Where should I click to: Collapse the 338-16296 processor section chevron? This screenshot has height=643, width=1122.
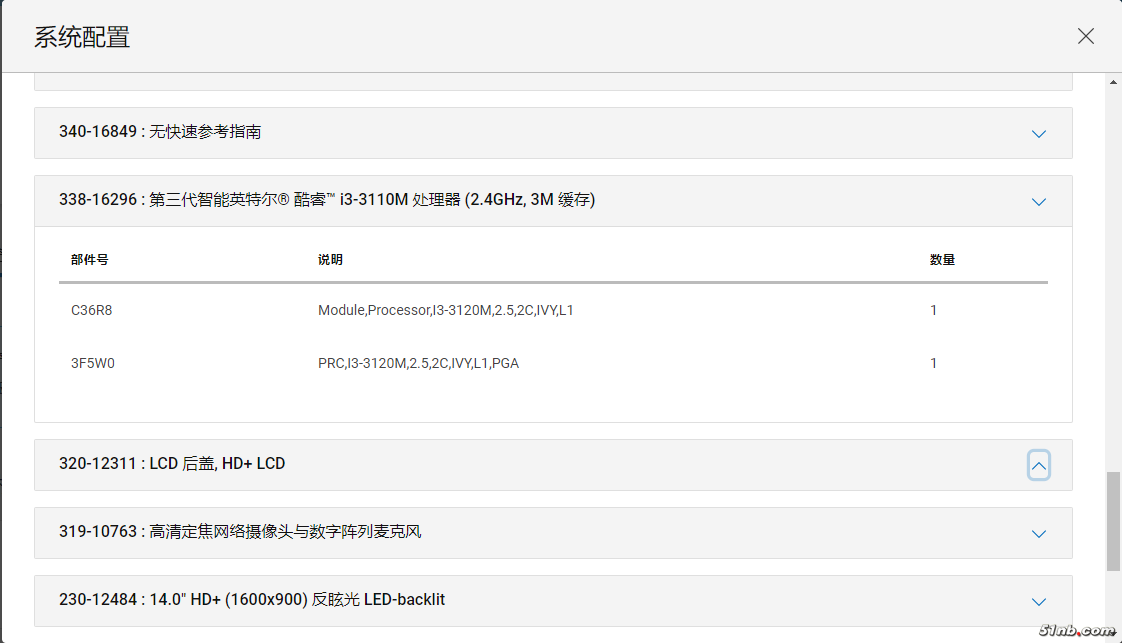point(1038,201)
